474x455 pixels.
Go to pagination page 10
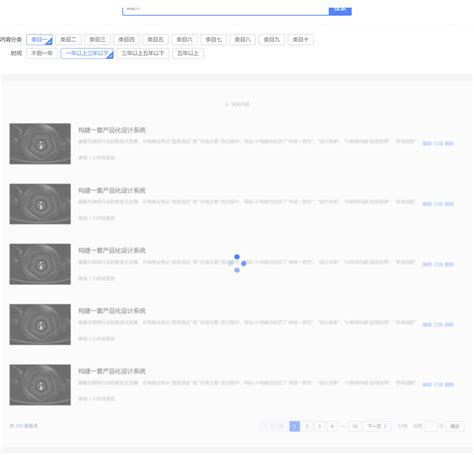pyautogui.click(x=355, y=426)
